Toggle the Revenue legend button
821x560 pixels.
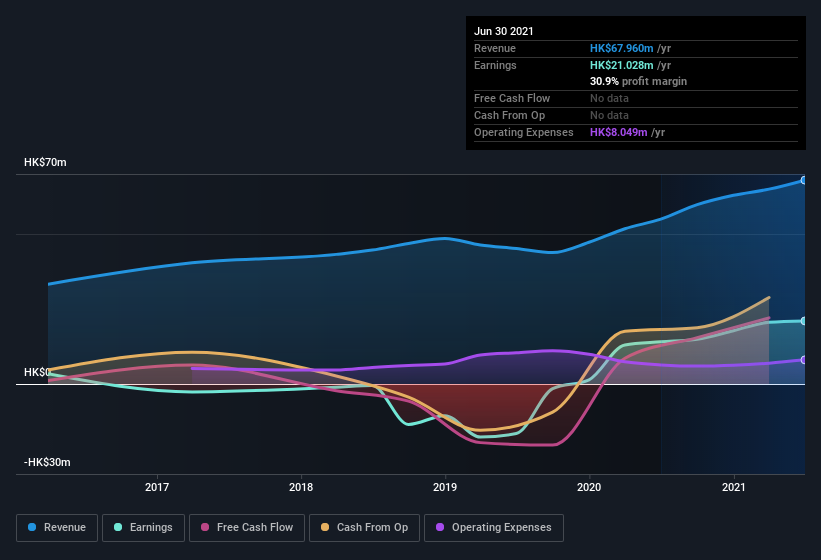tap(57, 528)
